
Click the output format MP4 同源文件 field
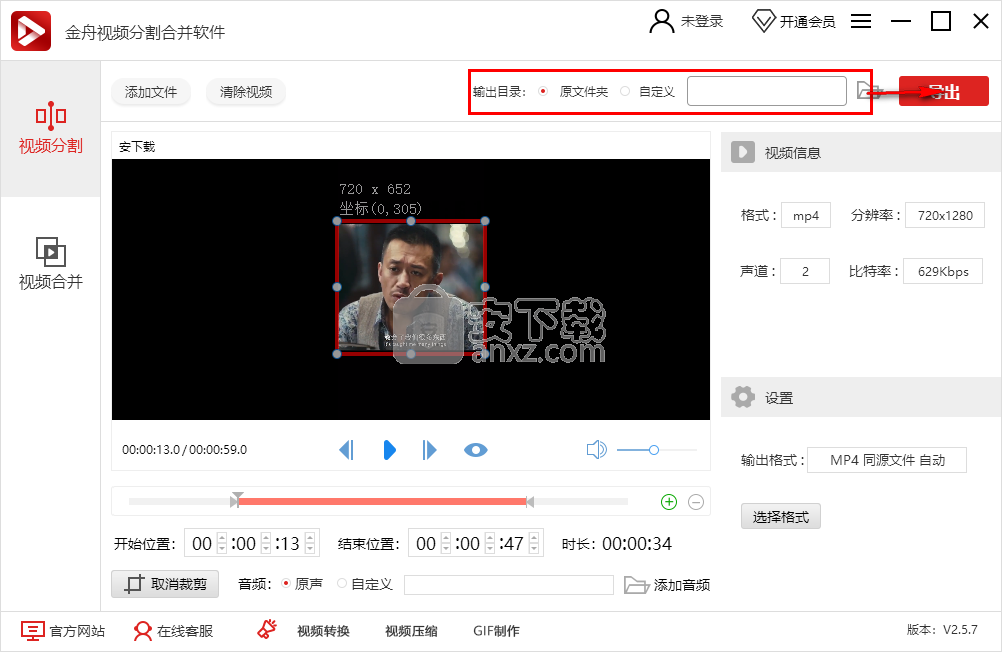887,460
